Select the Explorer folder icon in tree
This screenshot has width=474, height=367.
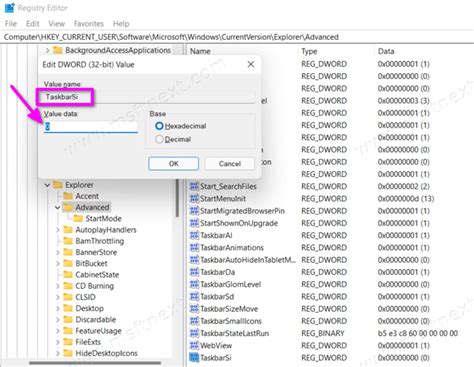tap(58, 184)
